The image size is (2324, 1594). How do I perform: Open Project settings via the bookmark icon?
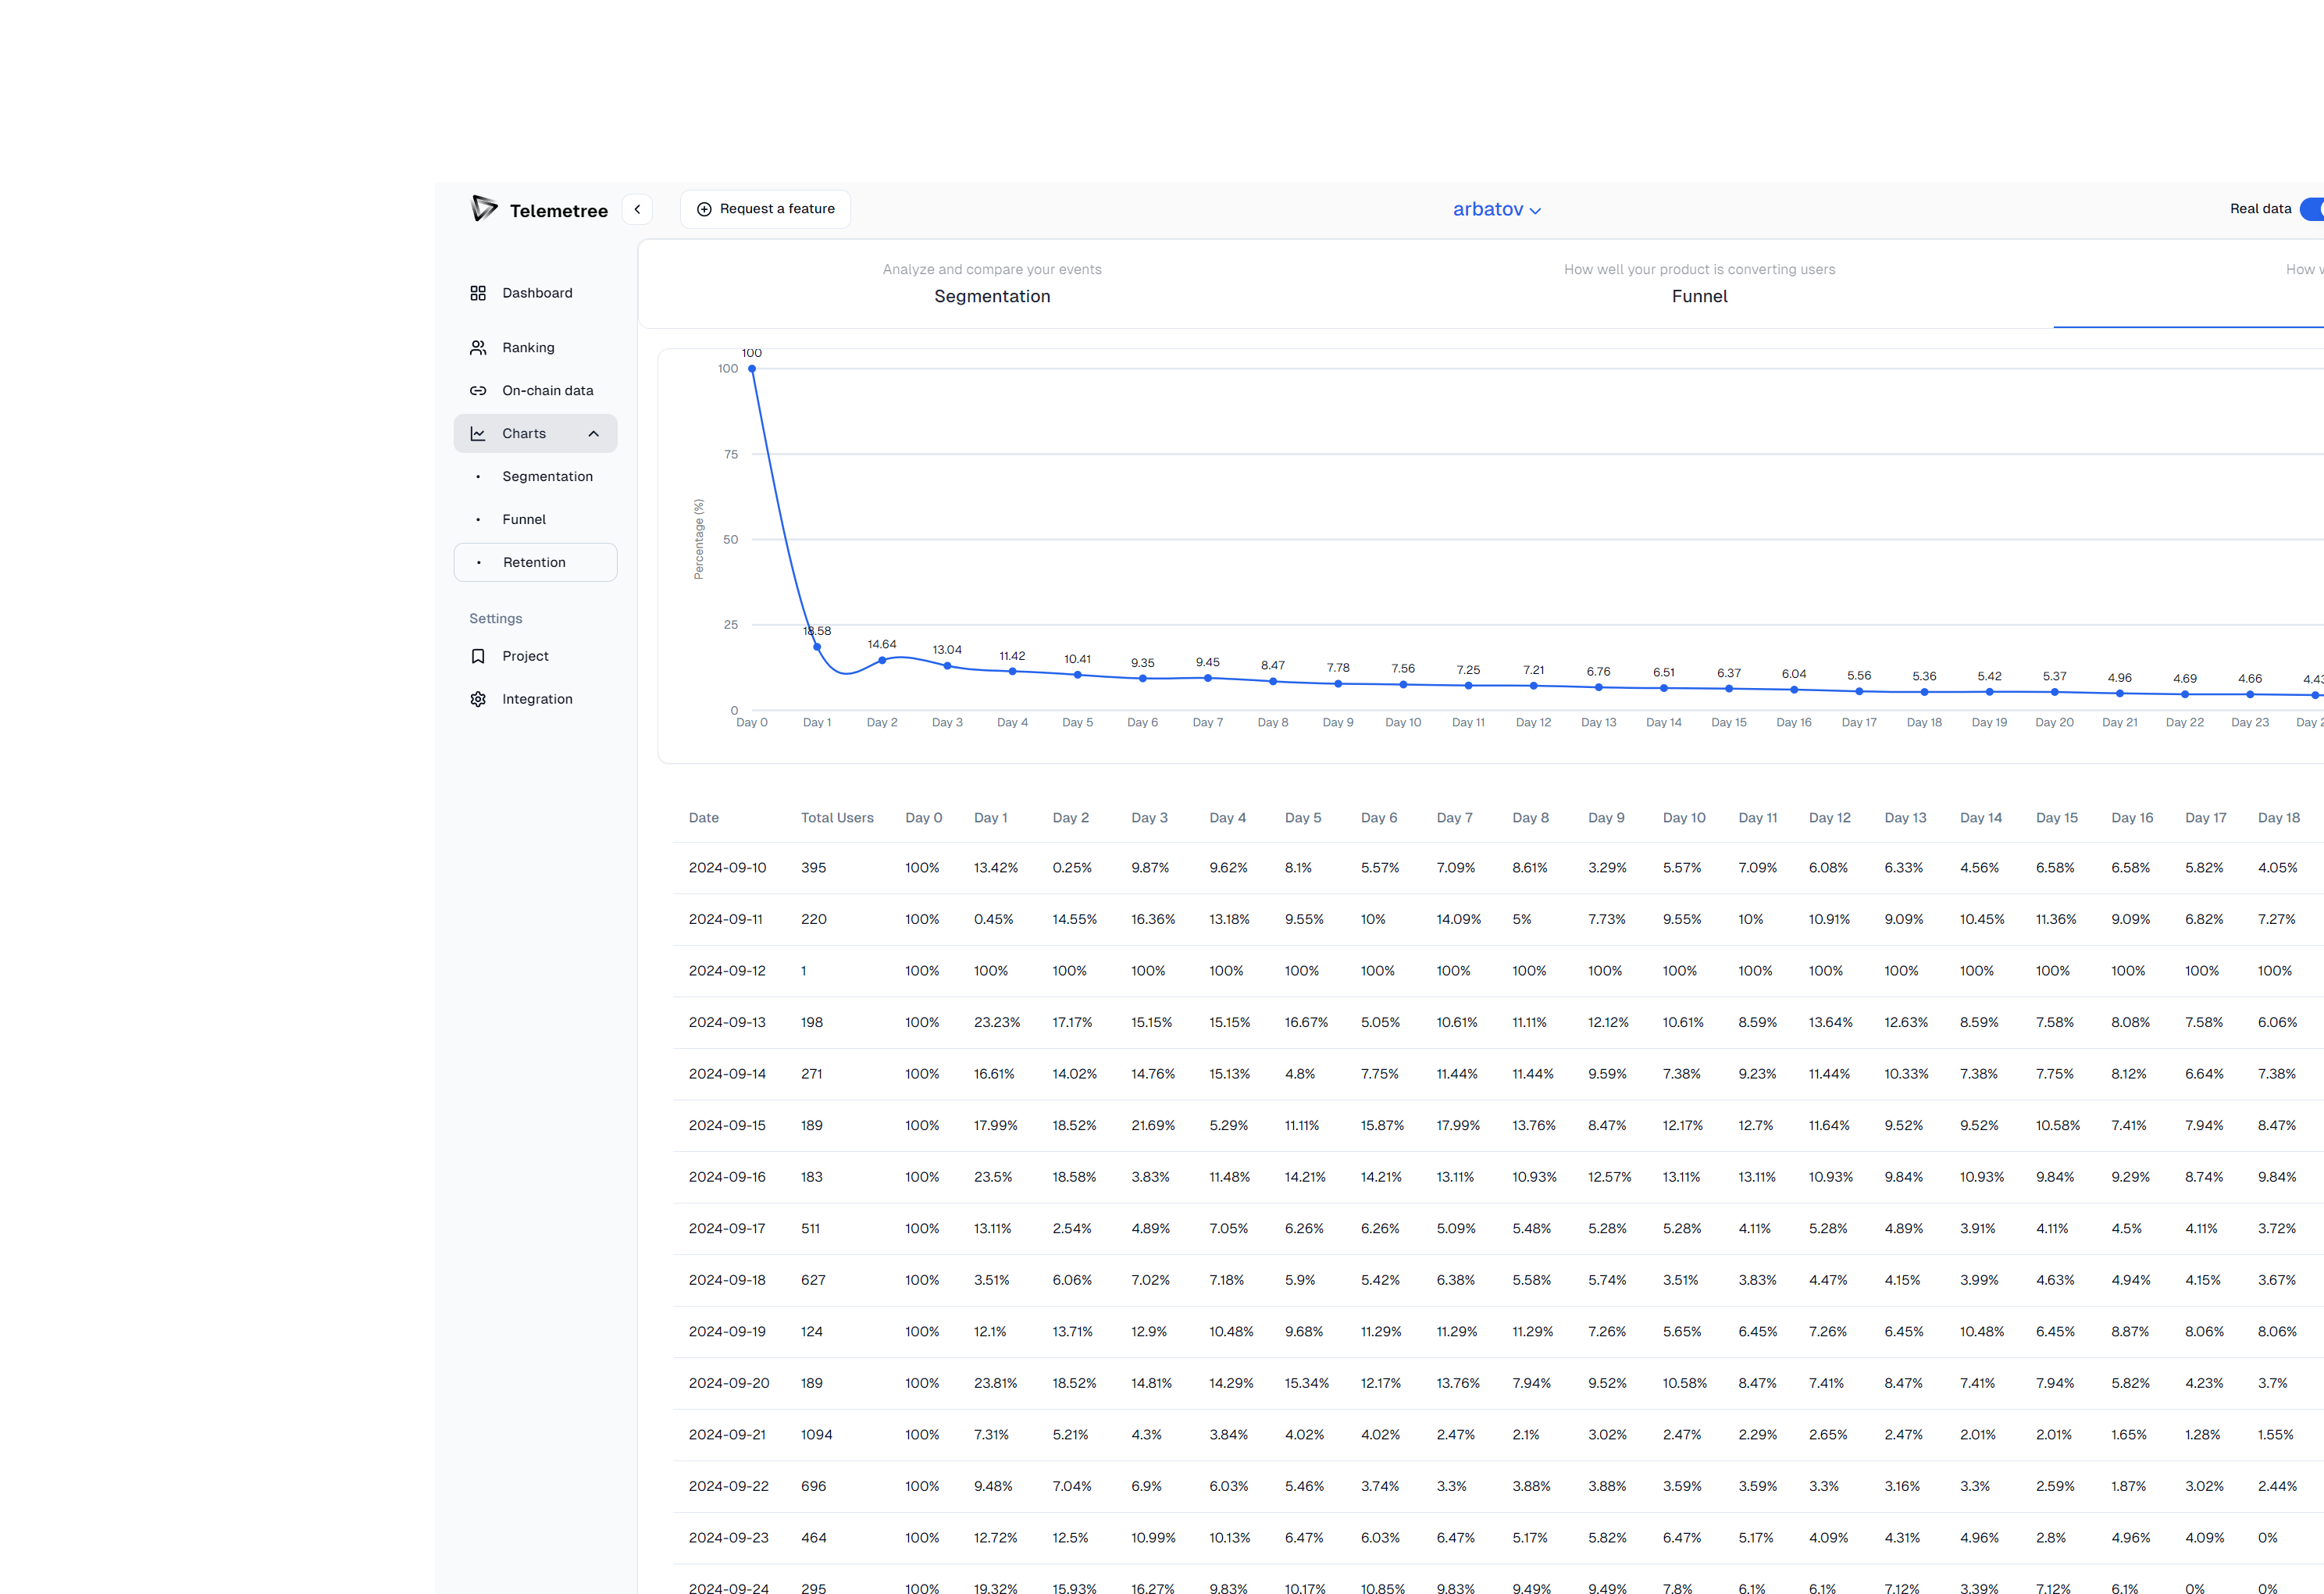tap(478, 655)
